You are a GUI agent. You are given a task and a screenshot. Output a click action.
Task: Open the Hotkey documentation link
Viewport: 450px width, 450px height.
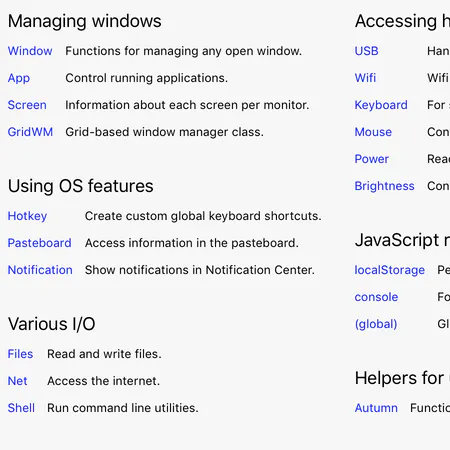click(x=27, y=216)
